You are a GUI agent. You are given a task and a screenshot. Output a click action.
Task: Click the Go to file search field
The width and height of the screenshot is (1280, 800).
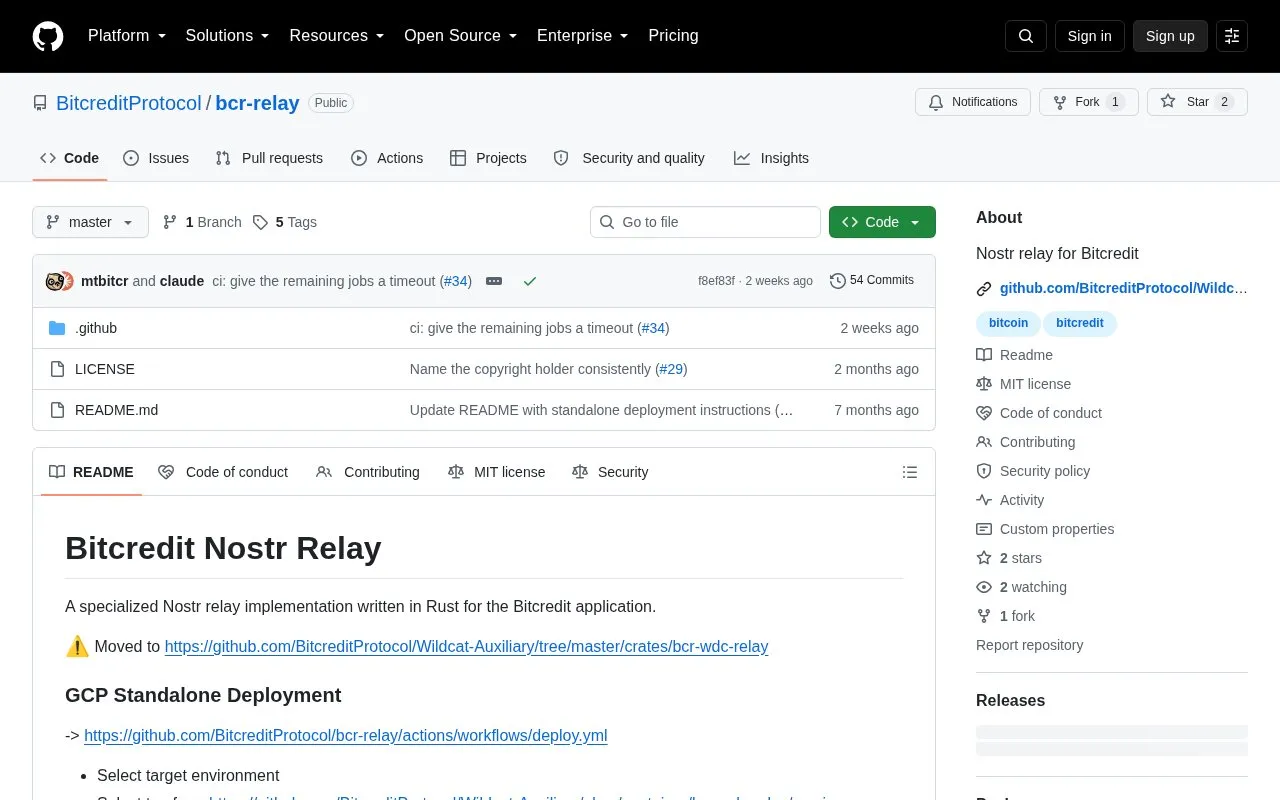click(x=705, y=222)
